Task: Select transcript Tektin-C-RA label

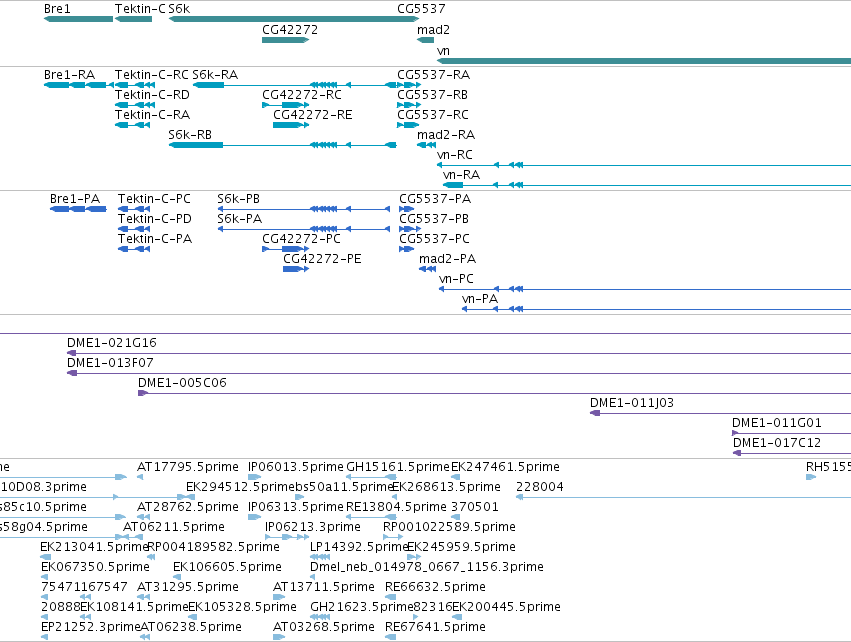Action: pos(153,115)
